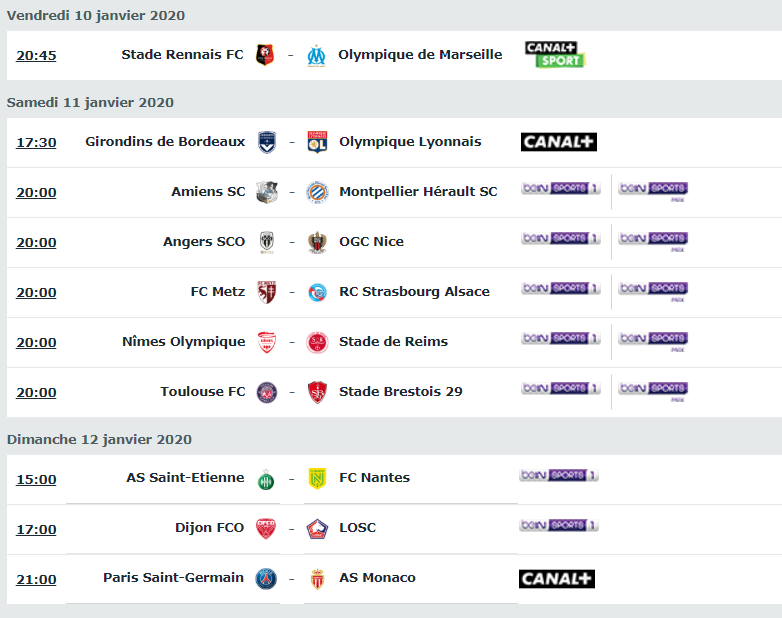Click the Samedi 11 janvier 2020 date heading
This screenshot has width=782, height=618.
[90, 102]
